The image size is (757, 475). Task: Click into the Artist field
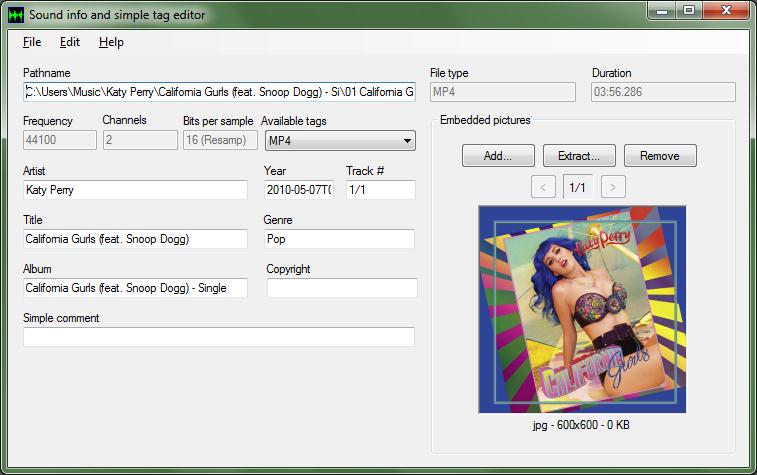135,190
